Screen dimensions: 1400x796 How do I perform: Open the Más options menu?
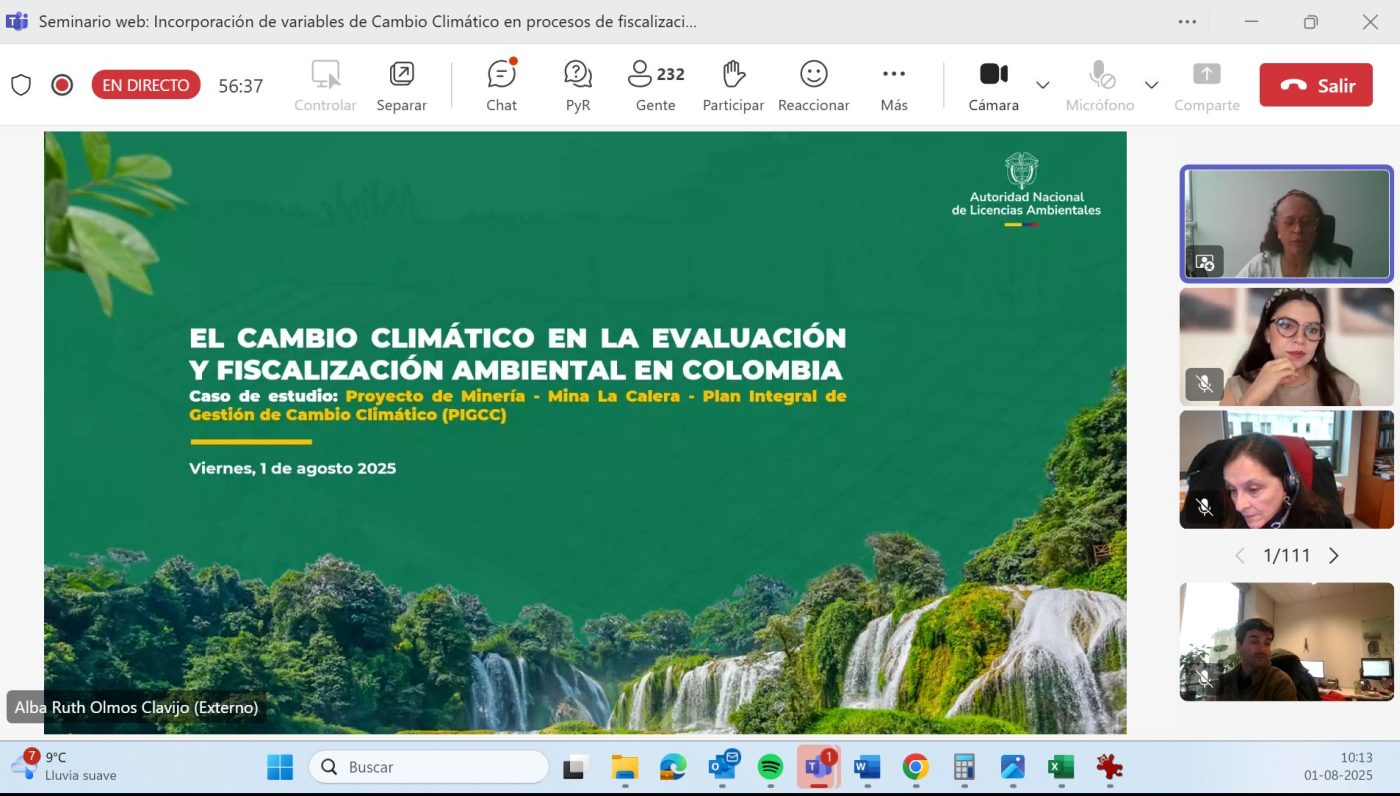[x=894, y=85]
